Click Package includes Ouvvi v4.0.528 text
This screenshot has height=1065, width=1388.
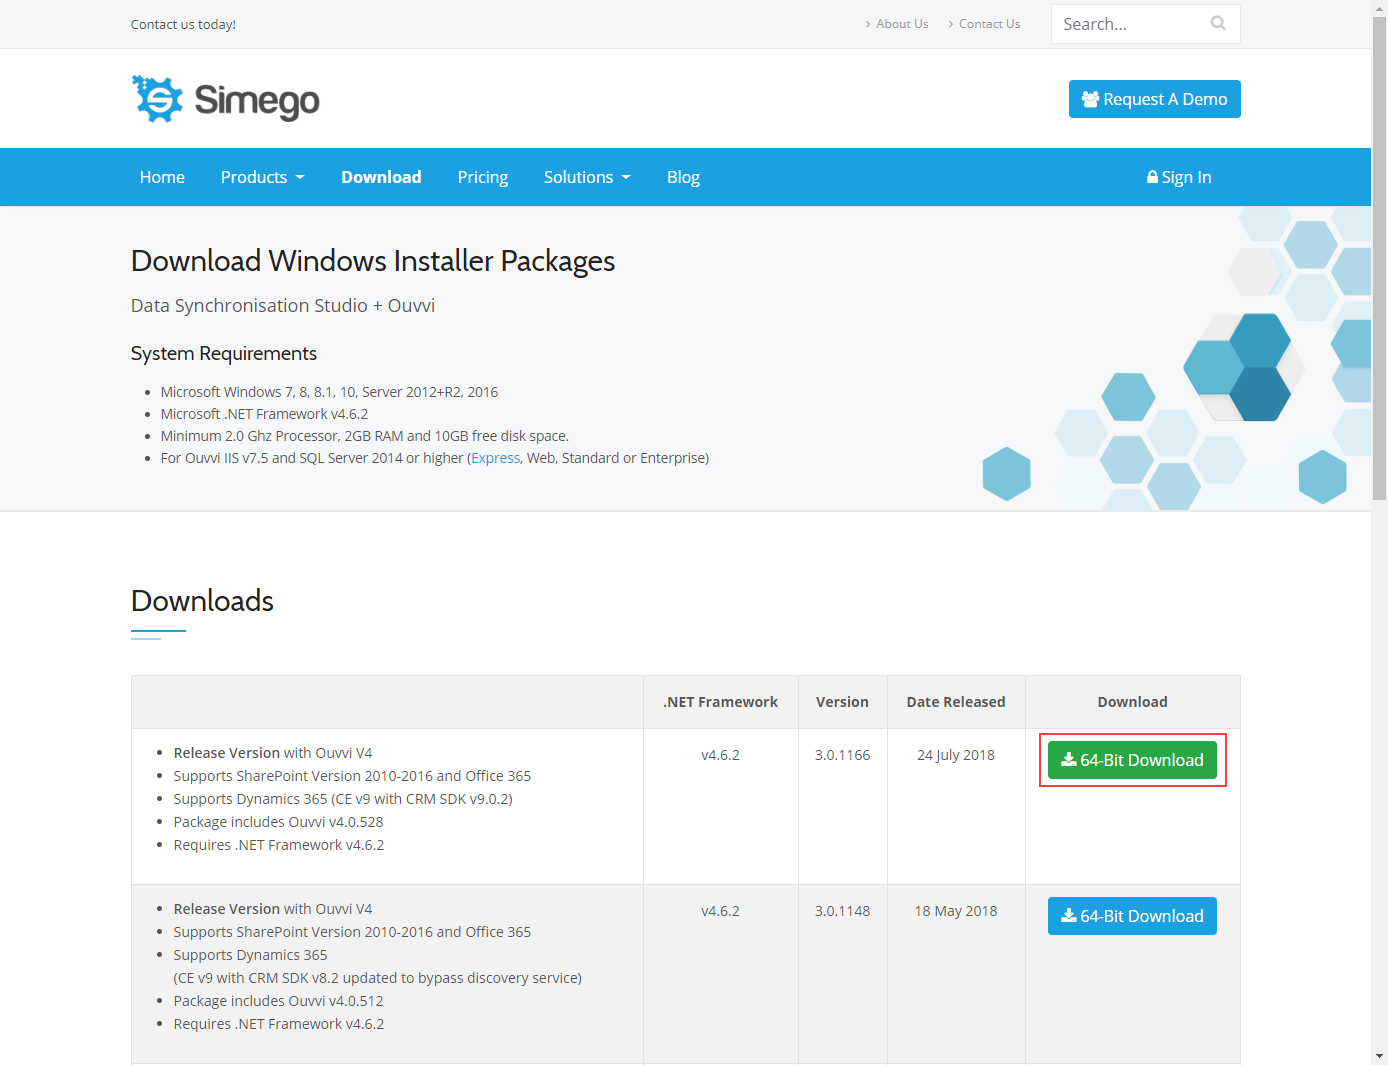(278, 822)
